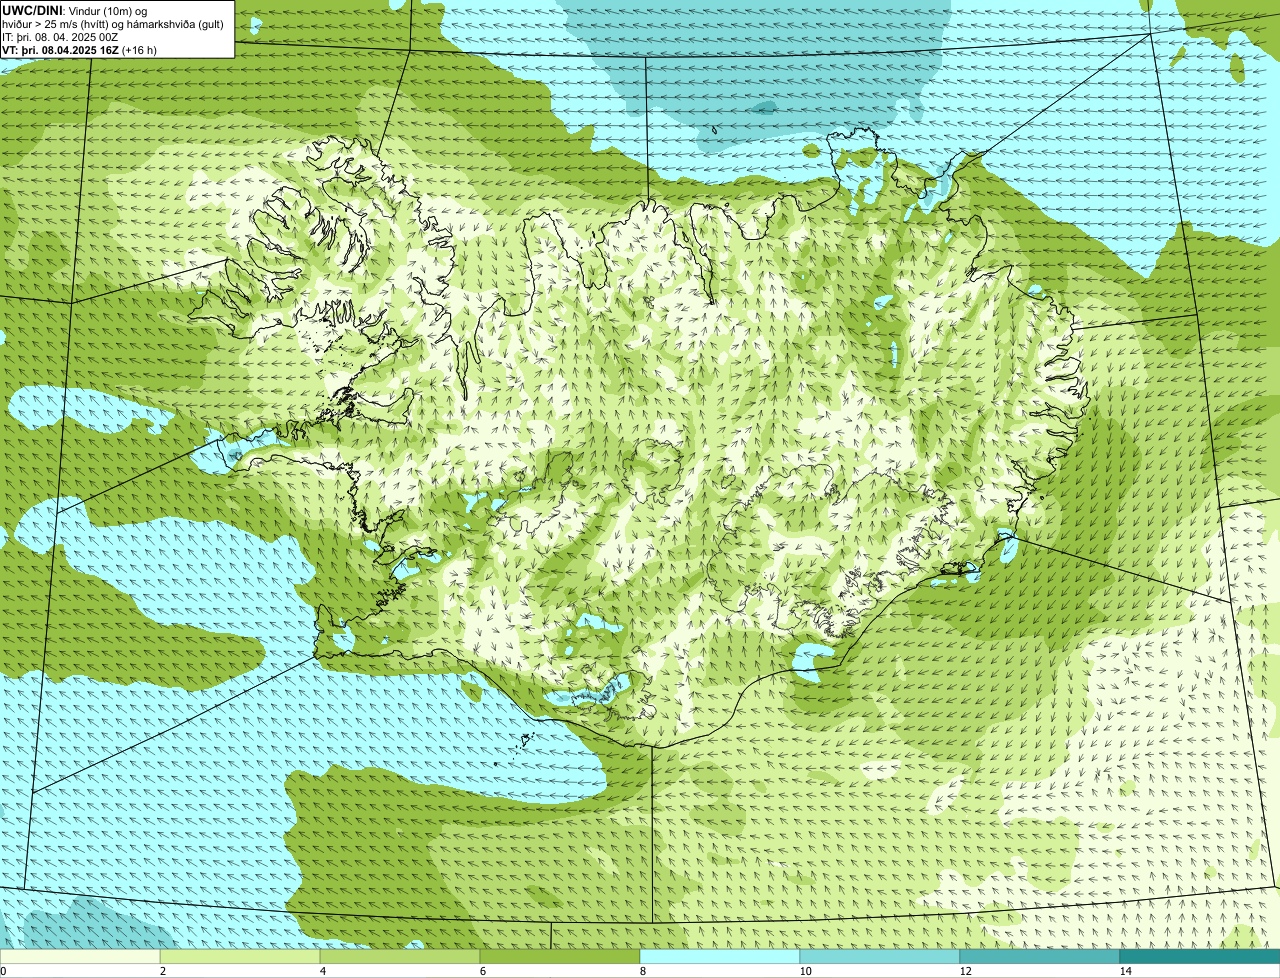Screen dimensions: 1280x978
Task: Click the pale yellow 0–2 colorbar segment
Action: 80,956
